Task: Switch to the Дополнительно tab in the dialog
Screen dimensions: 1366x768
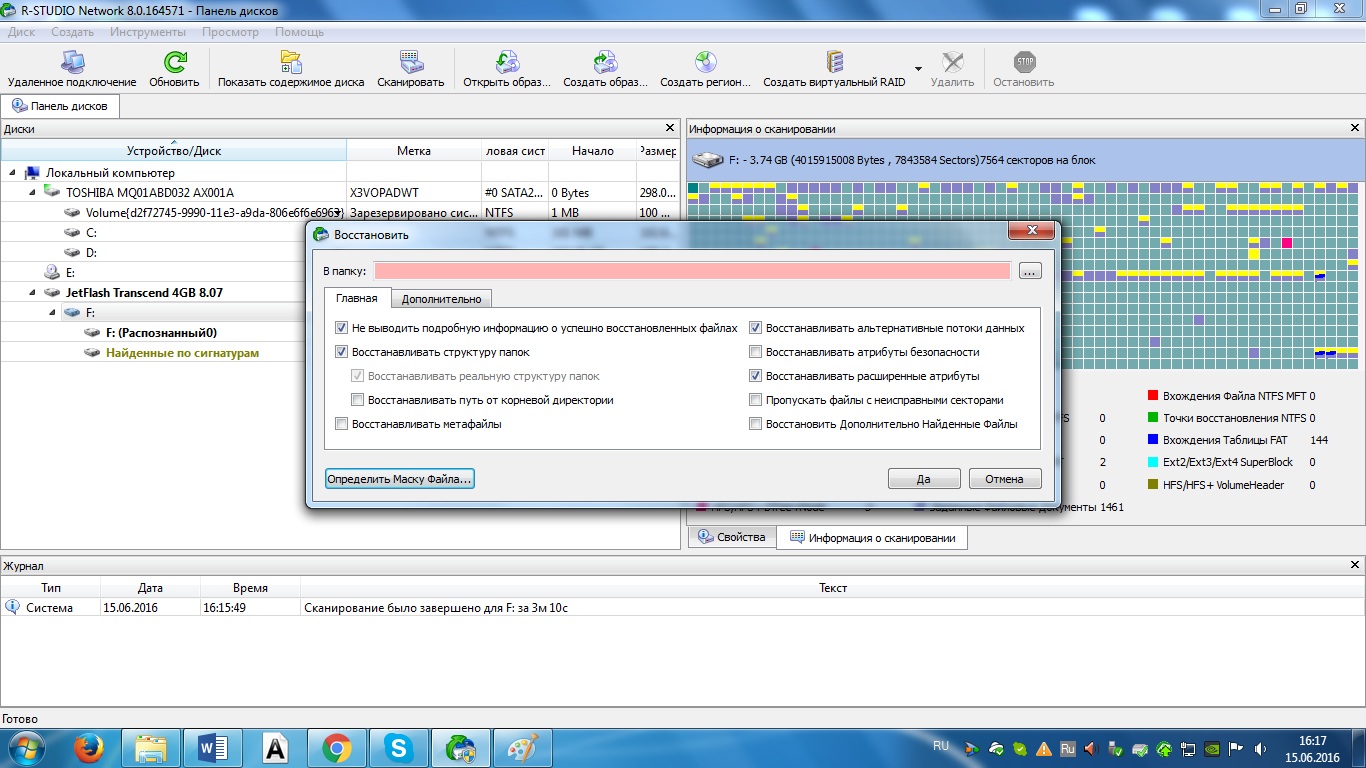Action: click(441, 298)
